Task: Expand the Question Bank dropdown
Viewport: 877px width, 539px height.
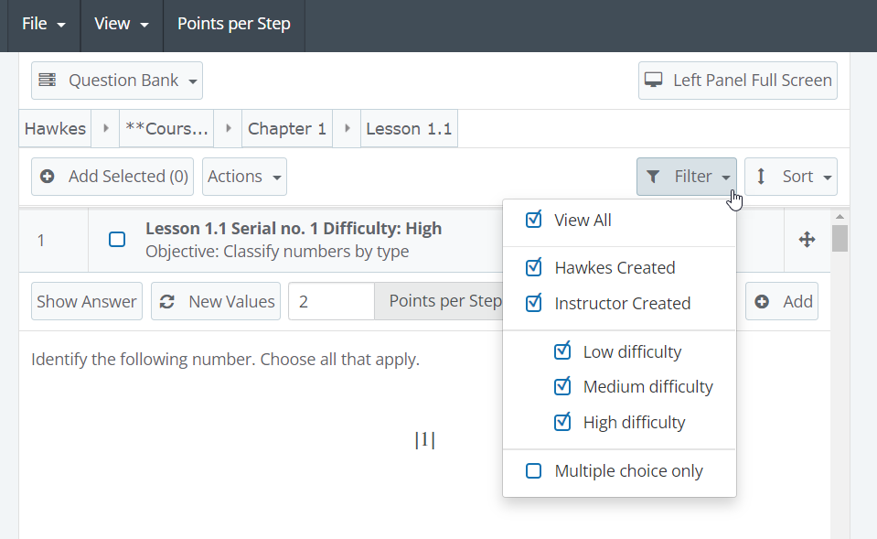Action: coord(117,81)
